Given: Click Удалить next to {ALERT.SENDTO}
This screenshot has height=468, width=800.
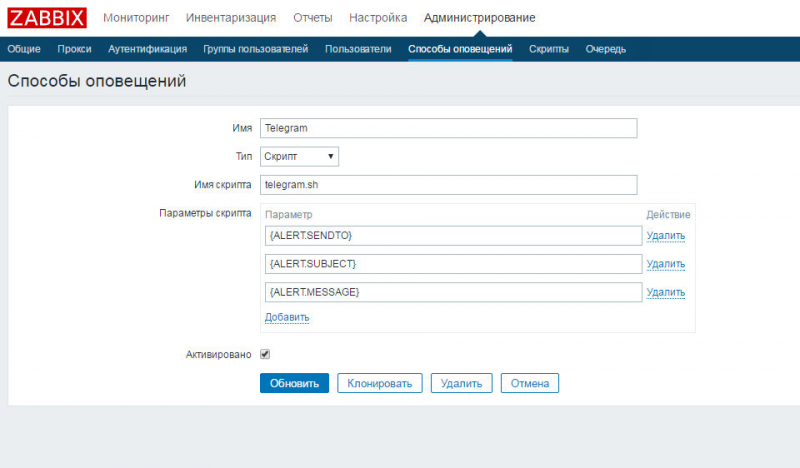Looking at the screenshot, I should click(665, 236).
